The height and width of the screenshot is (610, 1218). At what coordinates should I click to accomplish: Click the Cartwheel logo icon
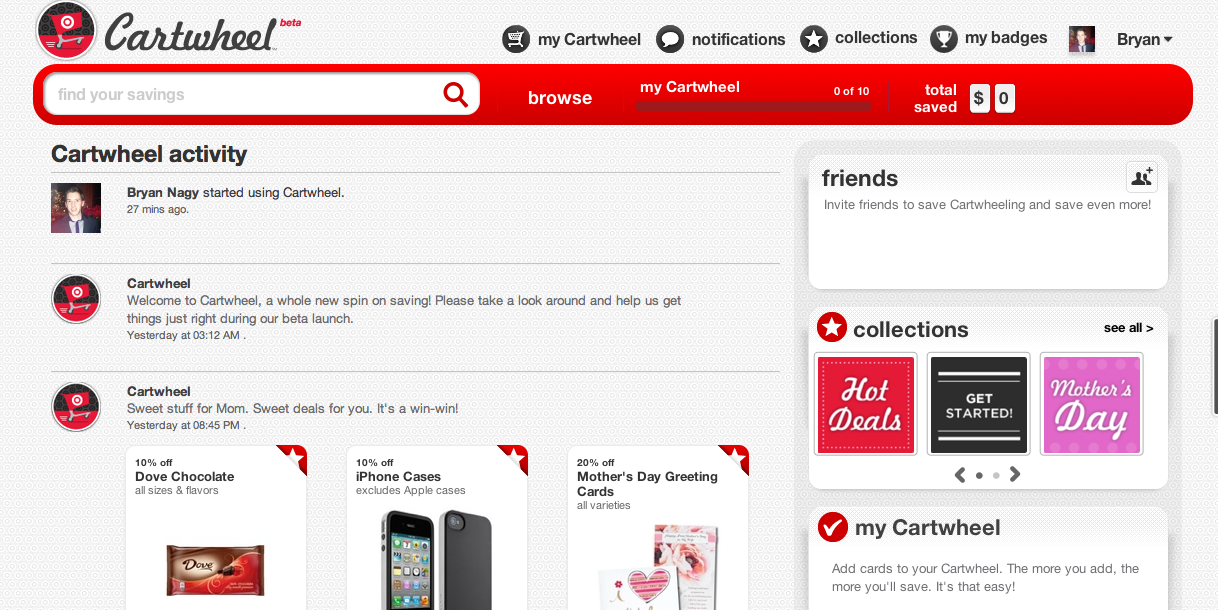pos(66,30)
